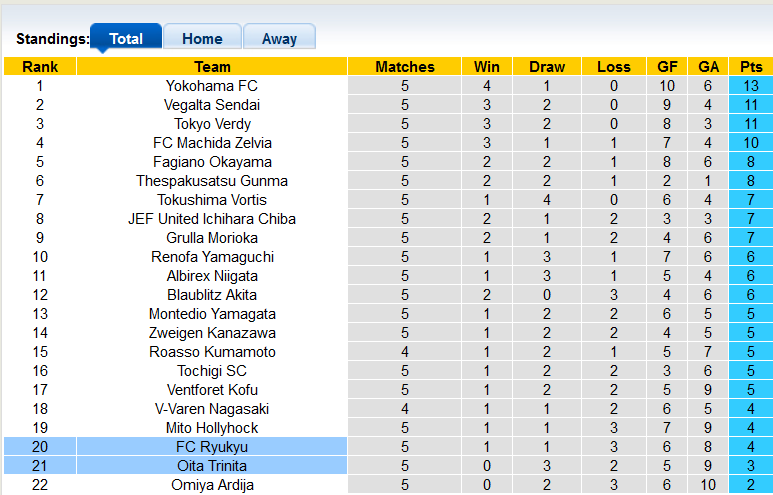773x495 pixels.
Task: Click the Rank column header
Action: [x=40, y=67]
